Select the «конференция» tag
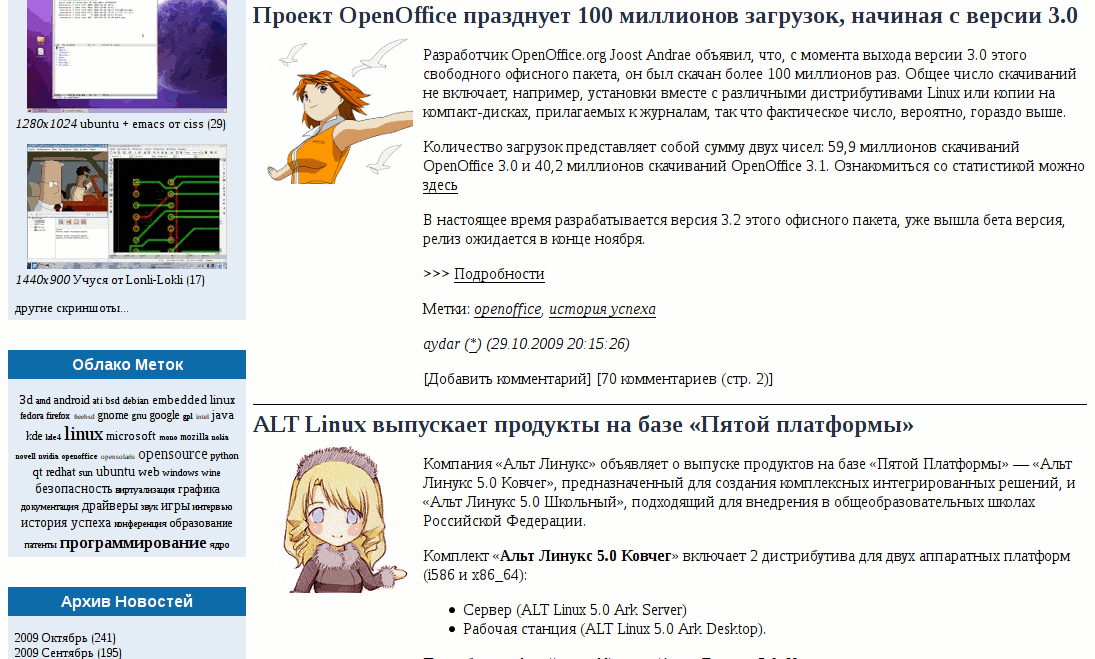Screen dimensions: 1095x659 tap(140, 524)
